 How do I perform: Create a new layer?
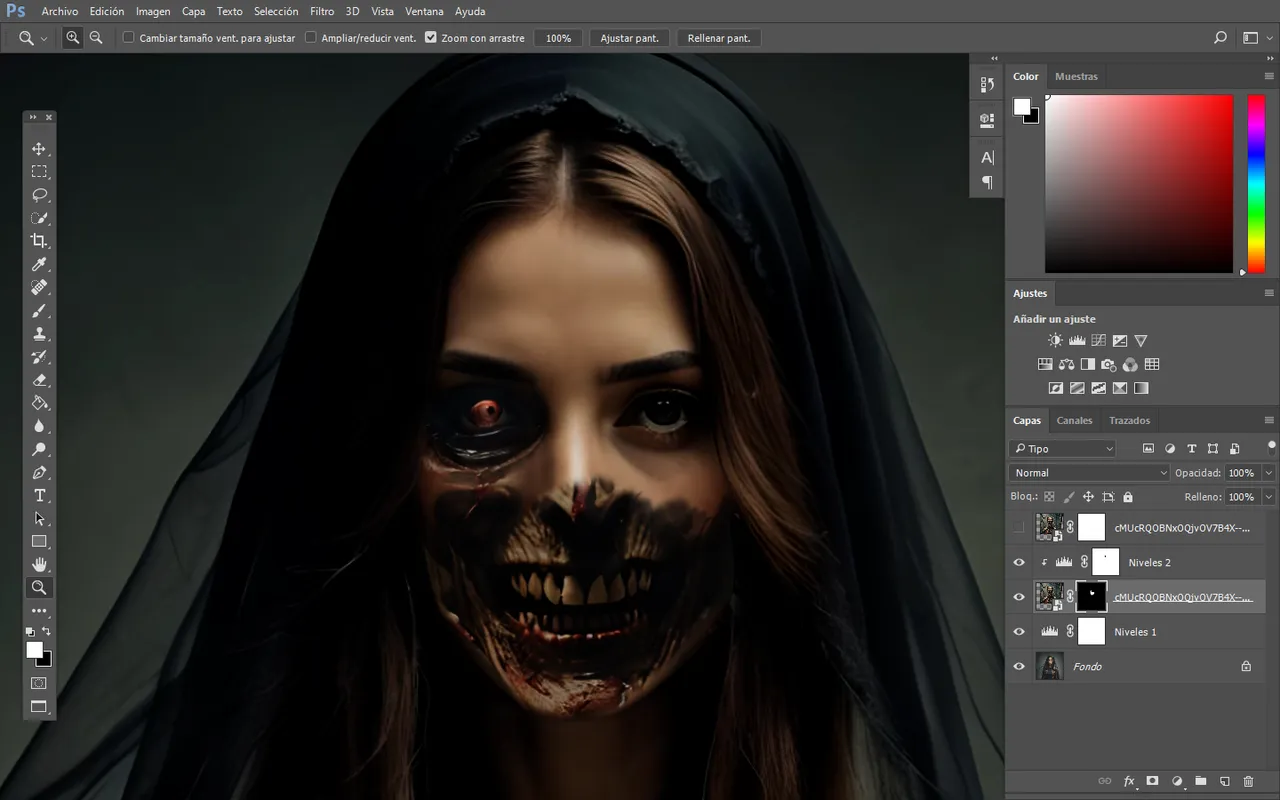click(x=1224, y=781)
